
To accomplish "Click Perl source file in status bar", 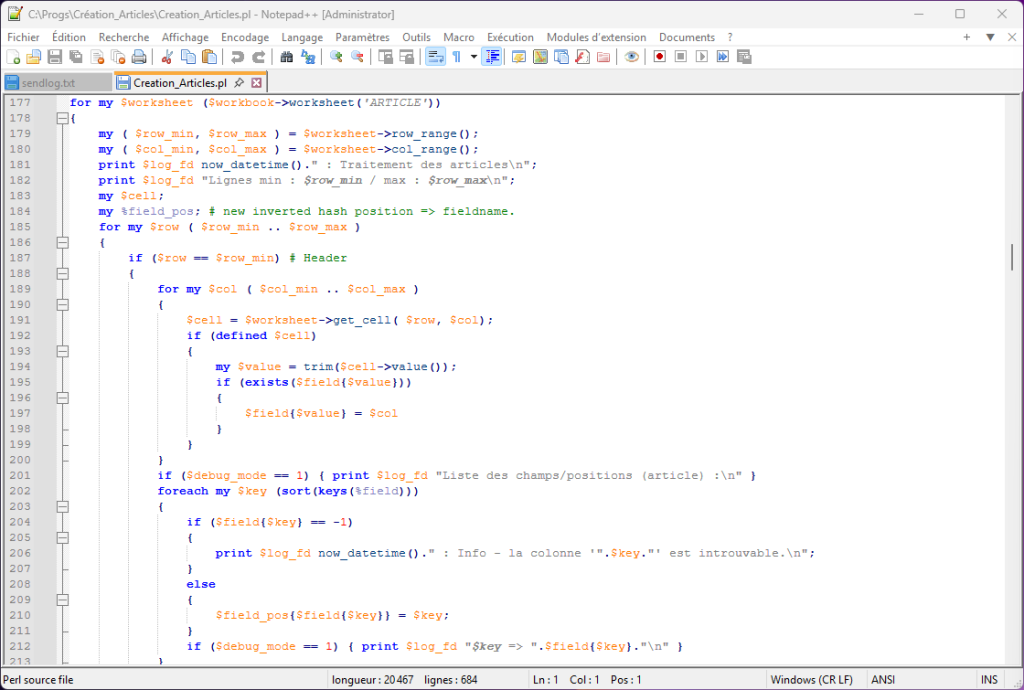I will click(39, 680).
